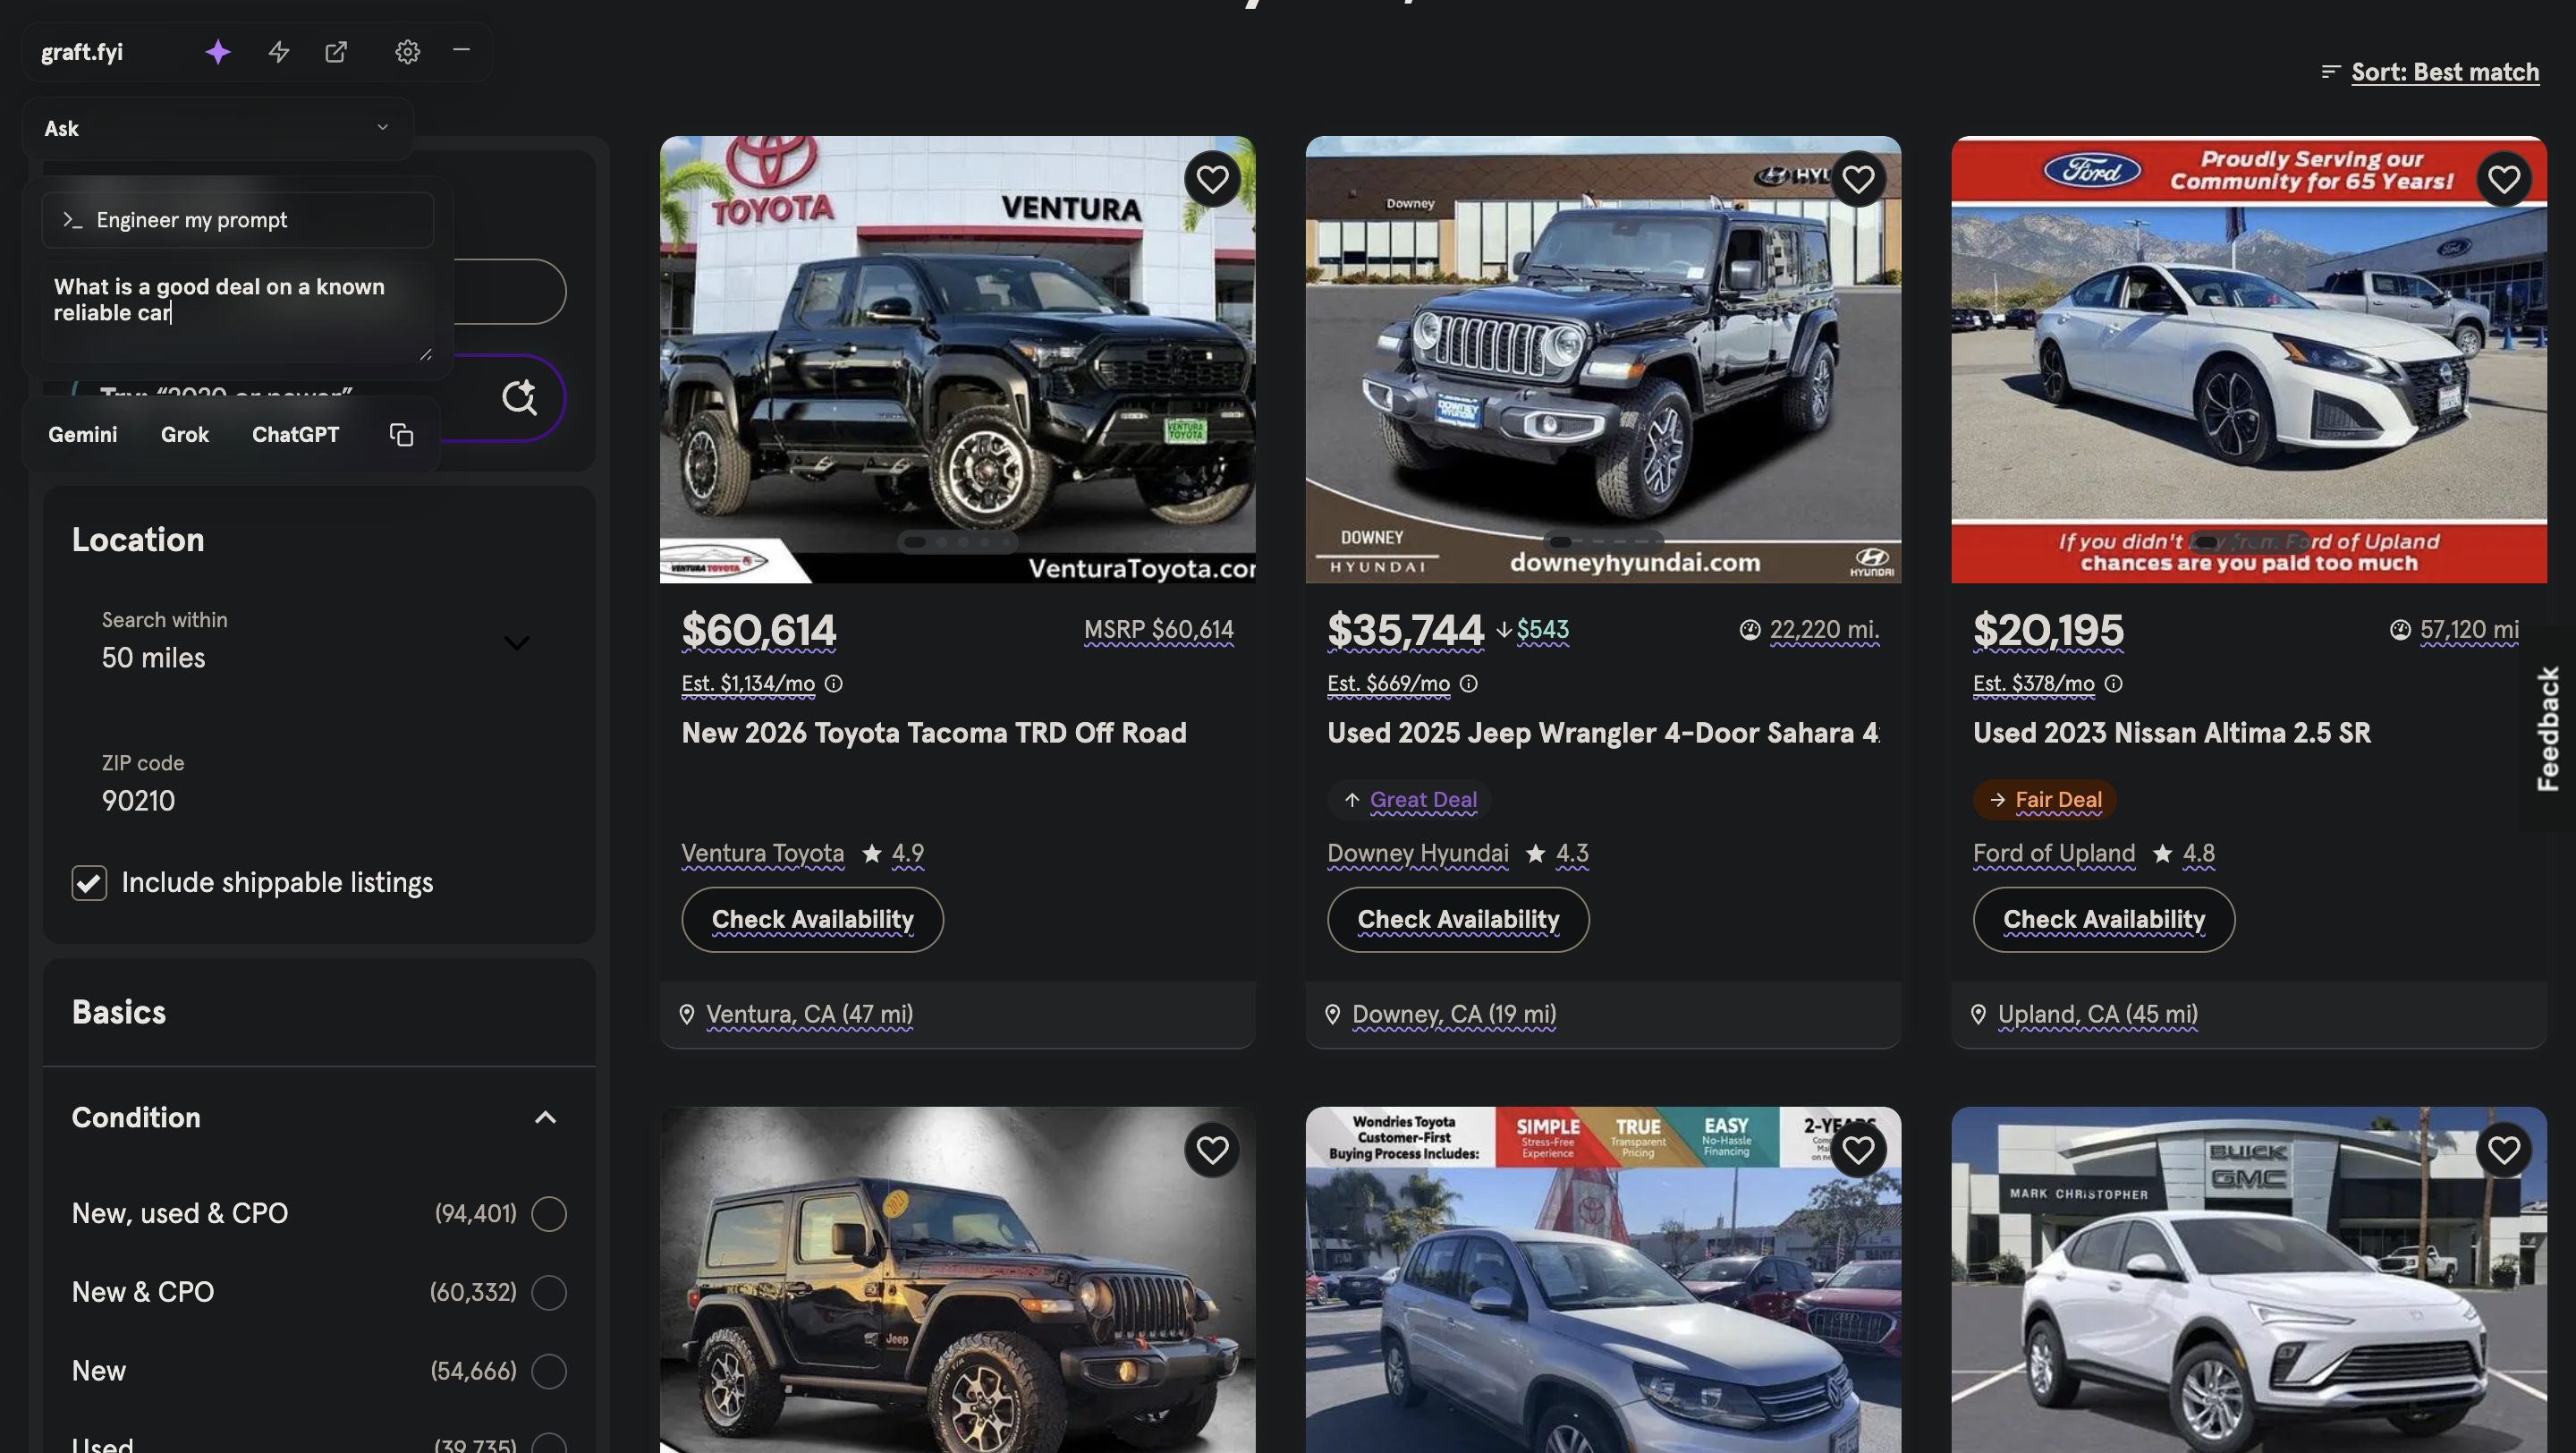
Task: Open the graft.fyi settings gear
Action: coord(407,52)
